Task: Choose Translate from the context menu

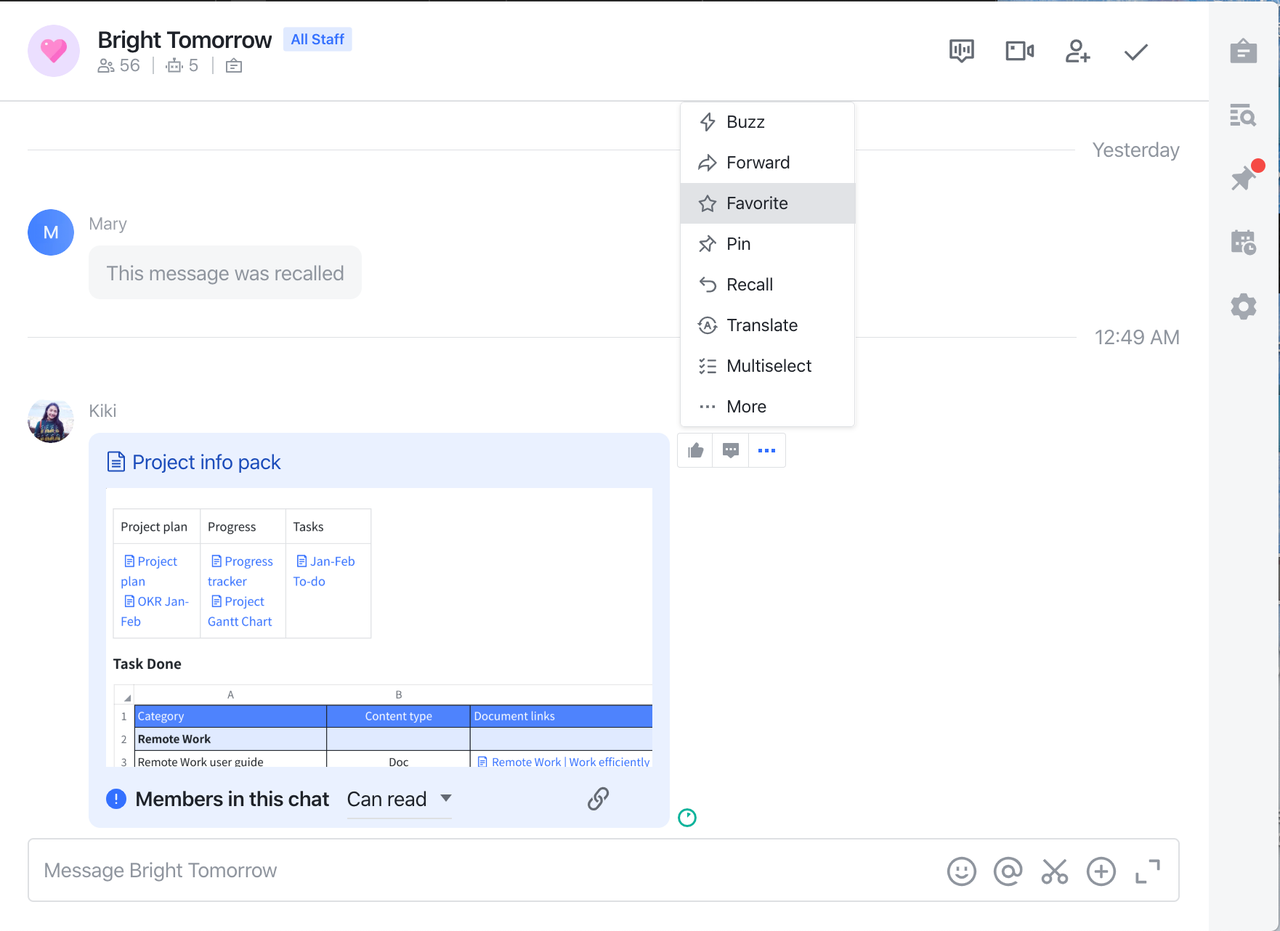Action: point(767,325)
